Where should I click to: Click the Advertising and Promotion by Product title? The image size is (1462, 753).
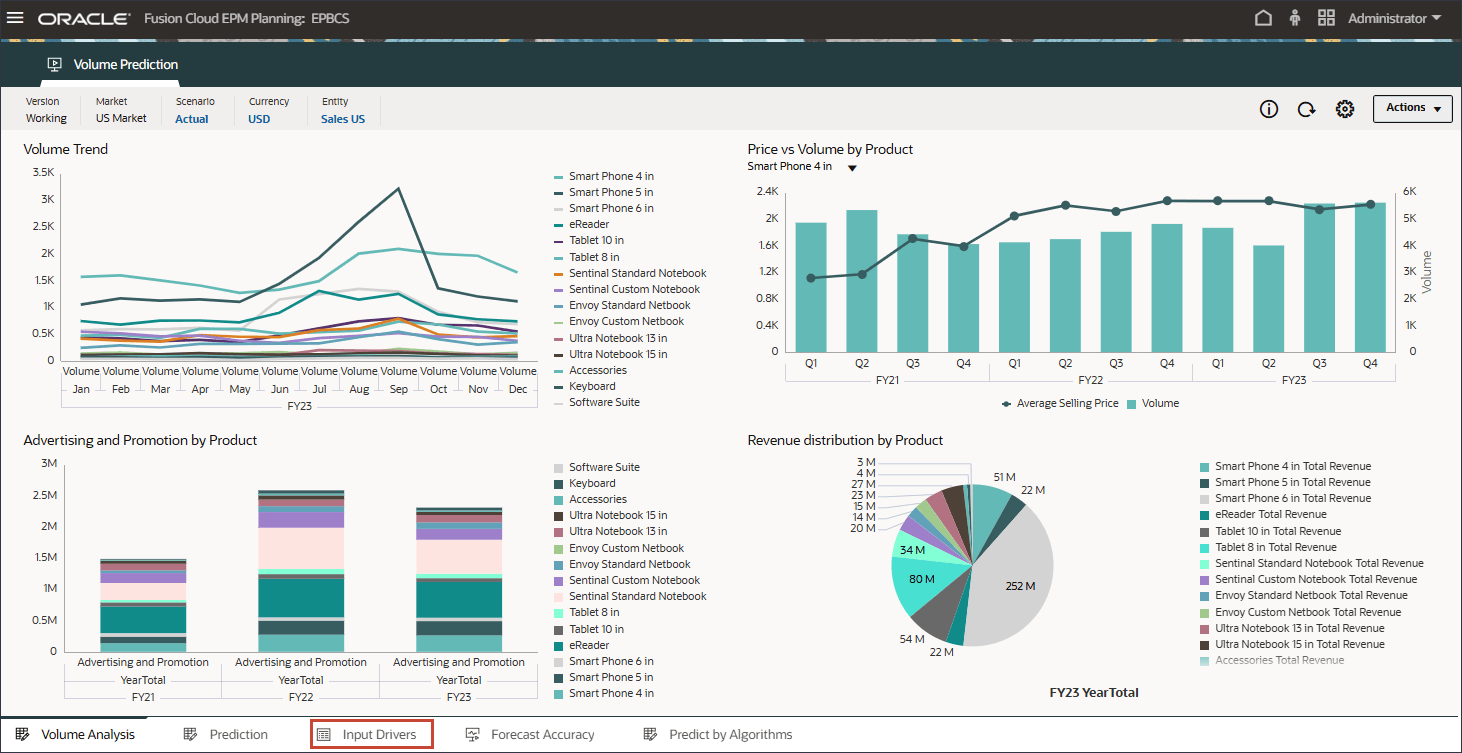pyautogui.click(x=140, y=440)
